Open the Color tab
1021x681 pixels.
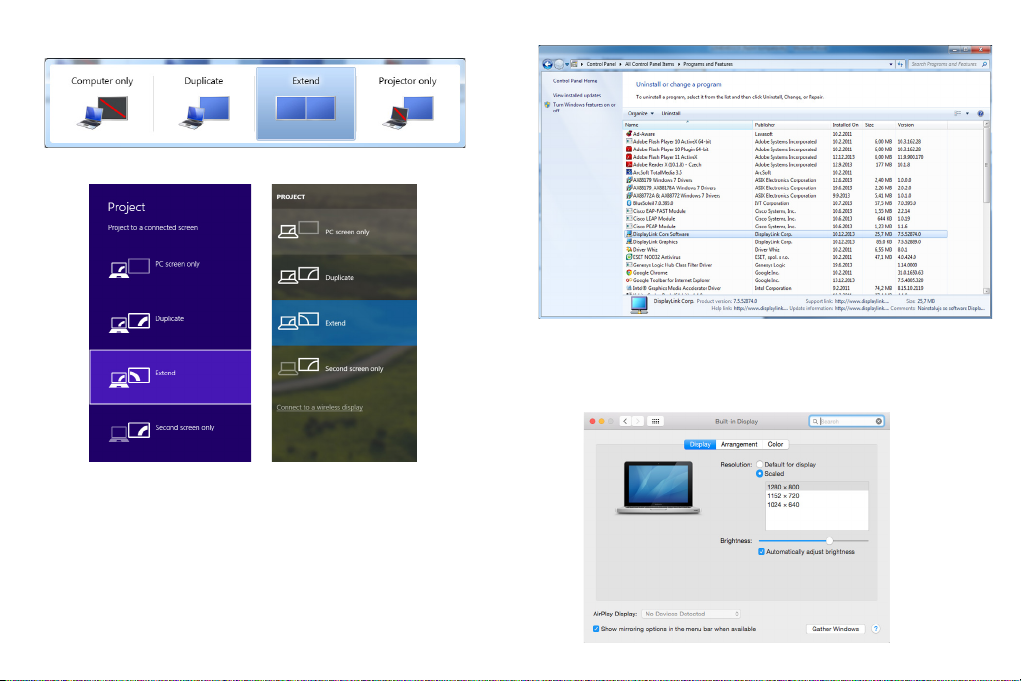776,444
